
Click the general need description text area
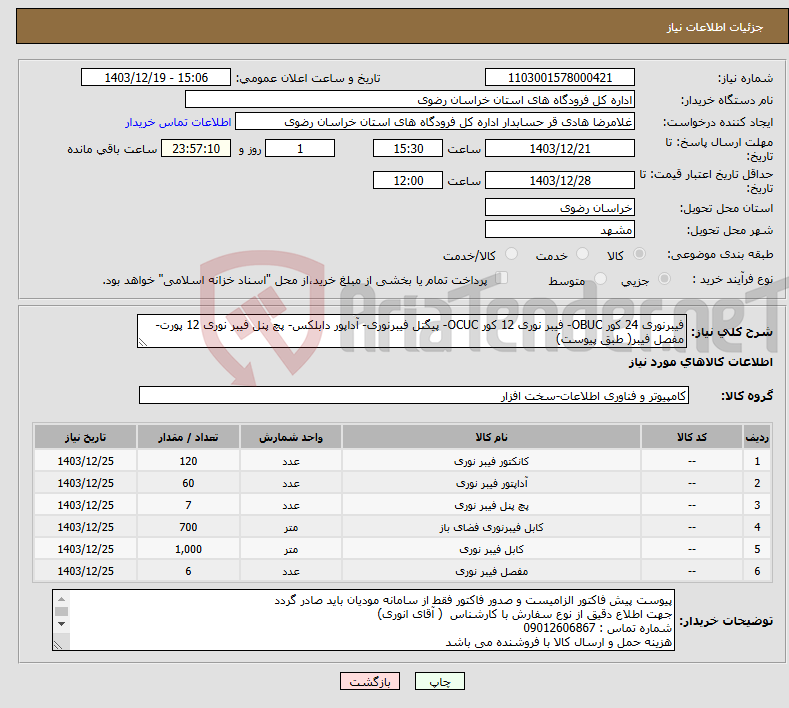[412, 331]
